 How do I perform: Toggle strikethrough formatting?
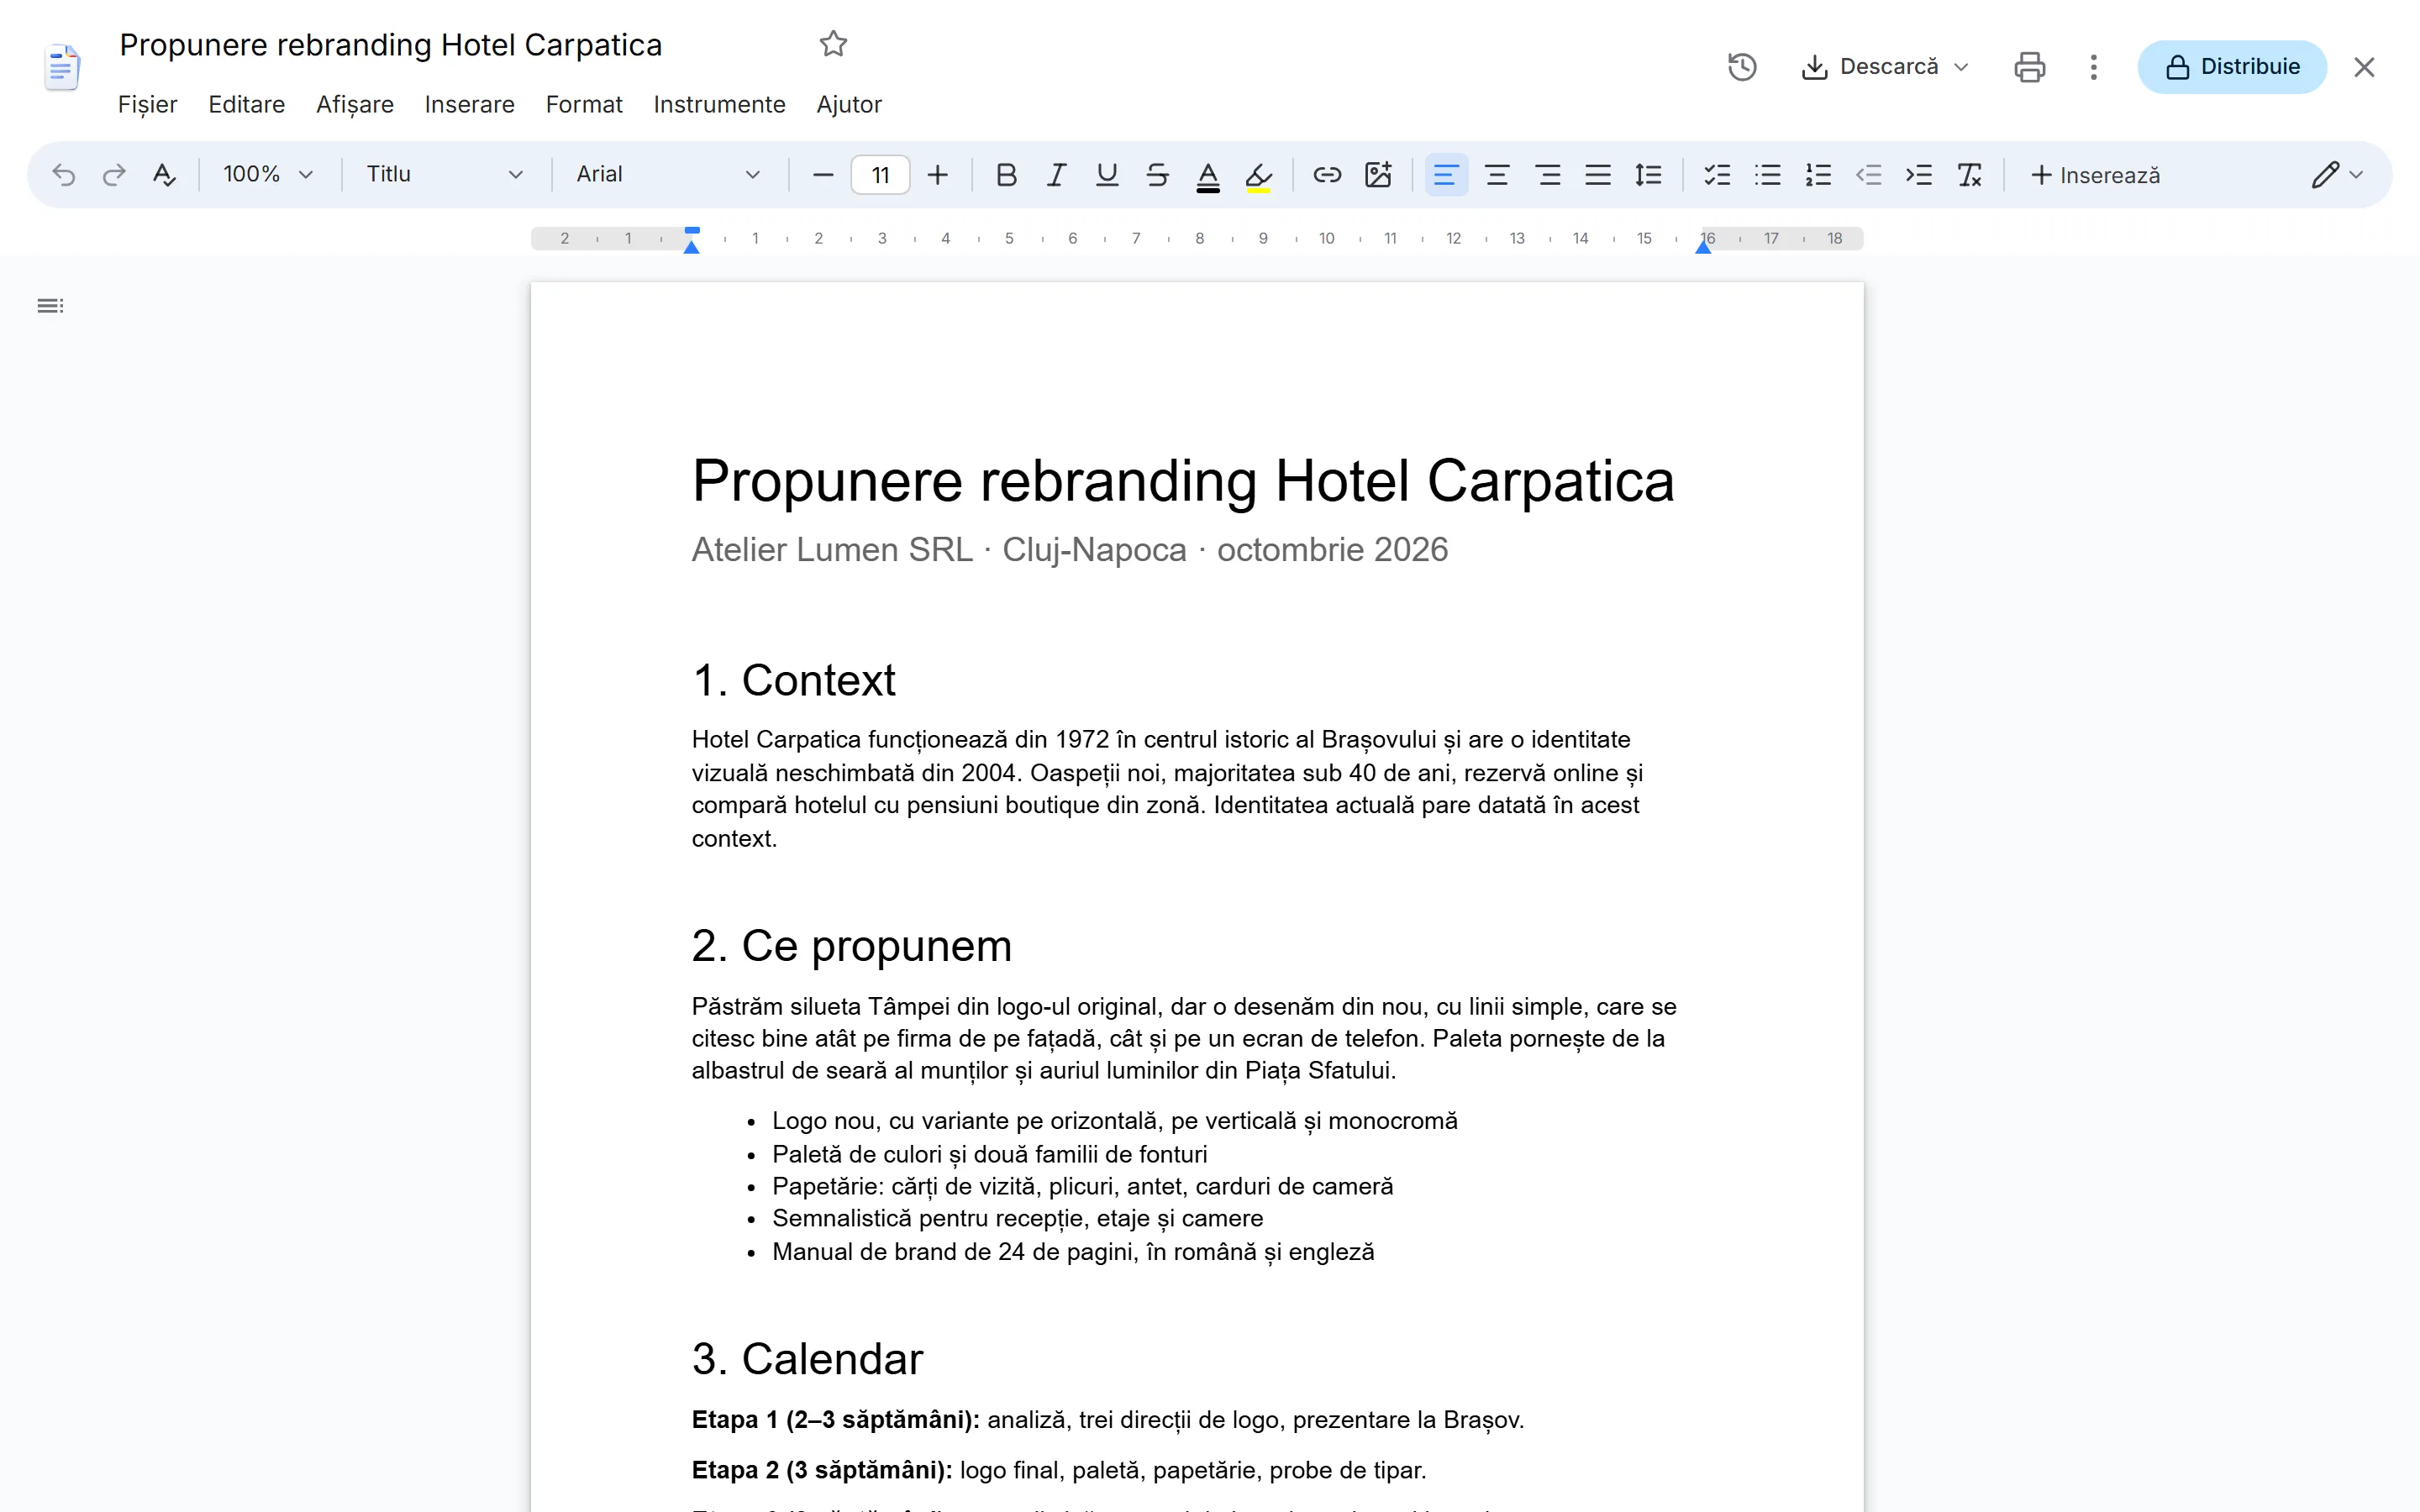[x=1157, y=175]
